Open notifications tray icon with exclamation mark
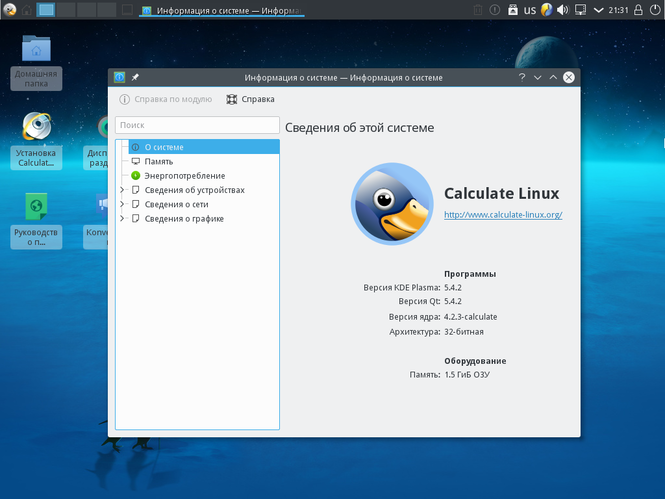This screenshot has width=665, height=499. coord(495,10)
